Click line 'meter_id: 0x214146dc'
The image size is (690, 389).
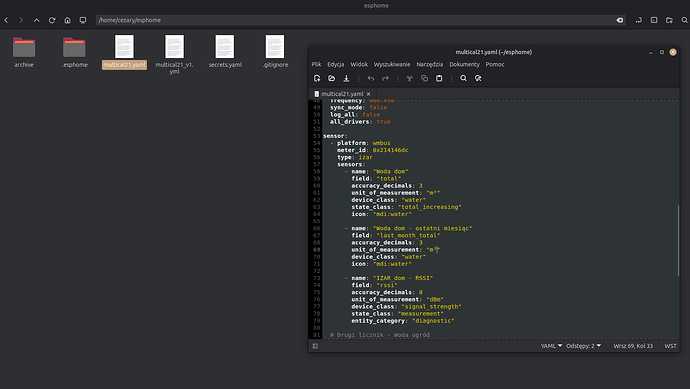coord(372,150)
